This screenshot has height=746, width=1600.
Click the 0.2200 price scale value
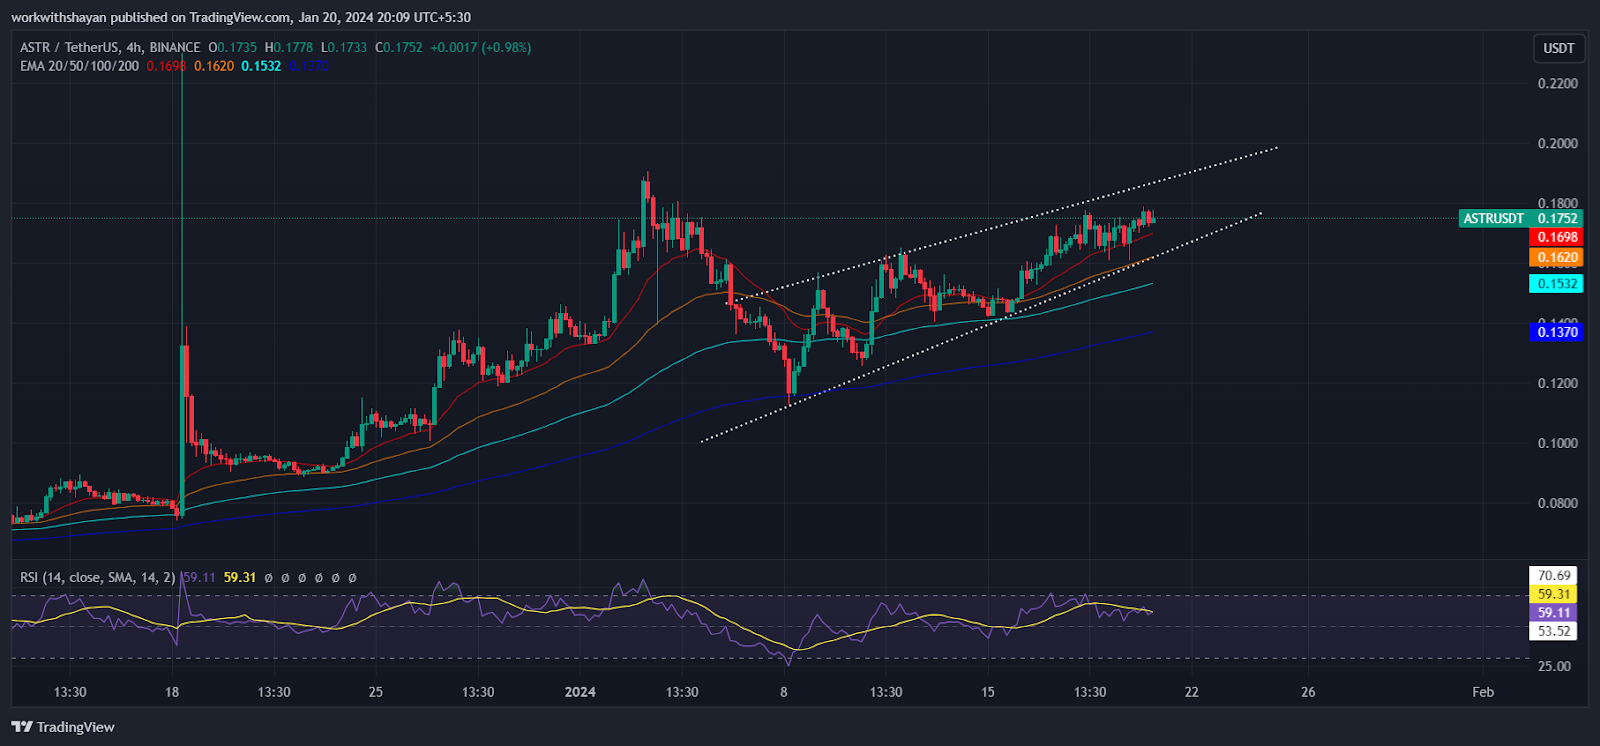click(1558, 83)
